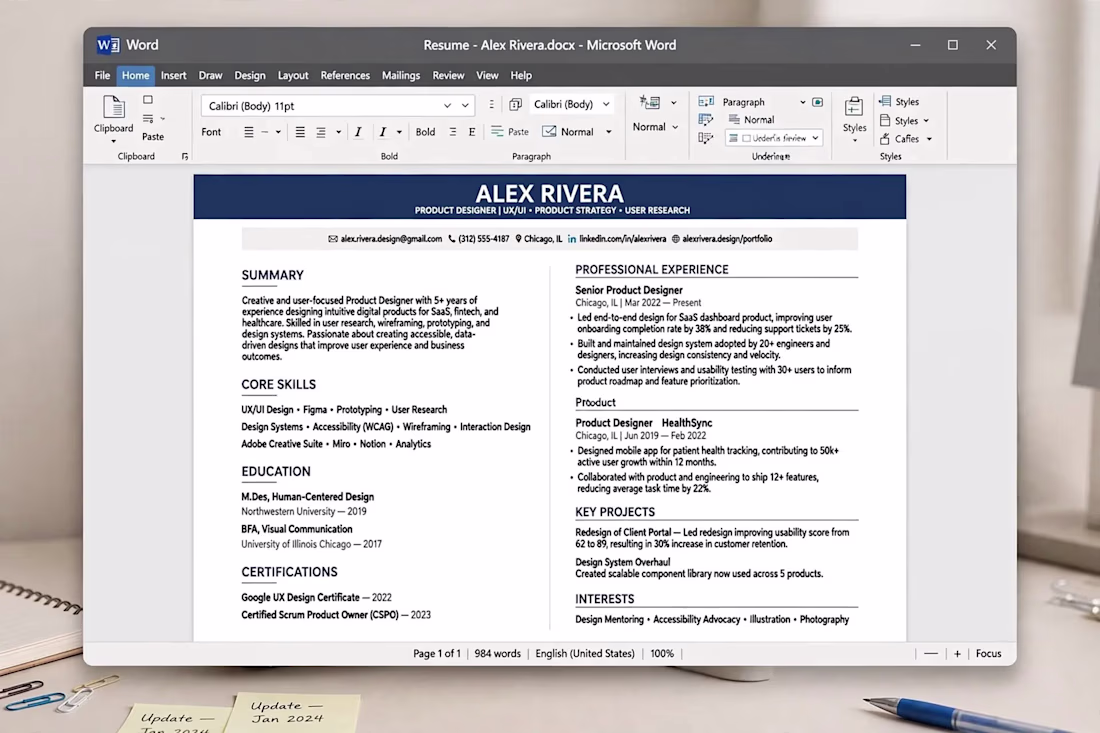The image size is (1100, 733).
Task: Click the green square icon right of Paragraph
Action: click(x=817, y=102)
